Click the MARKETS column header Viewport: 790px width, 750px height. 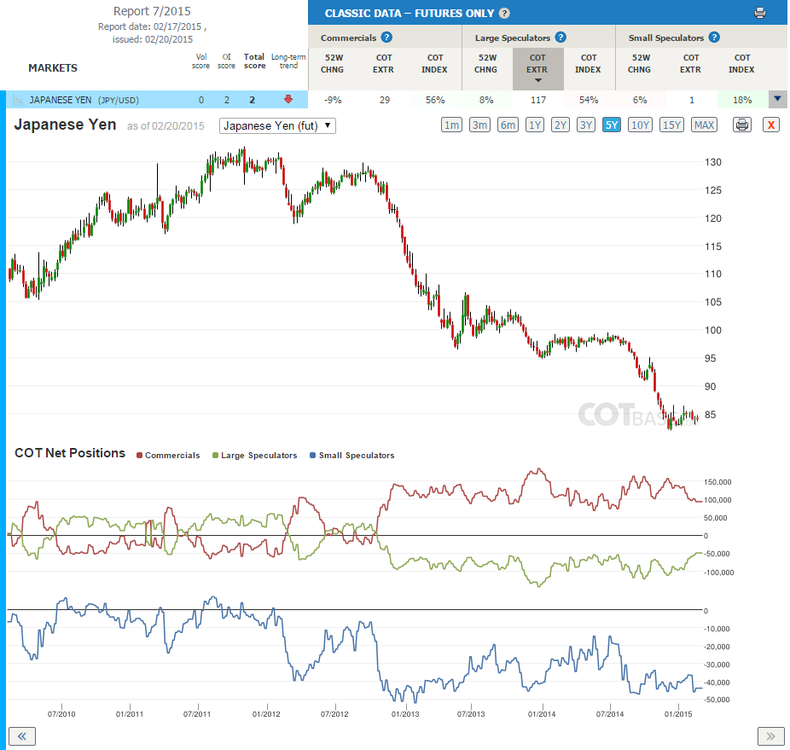(53, 68)
